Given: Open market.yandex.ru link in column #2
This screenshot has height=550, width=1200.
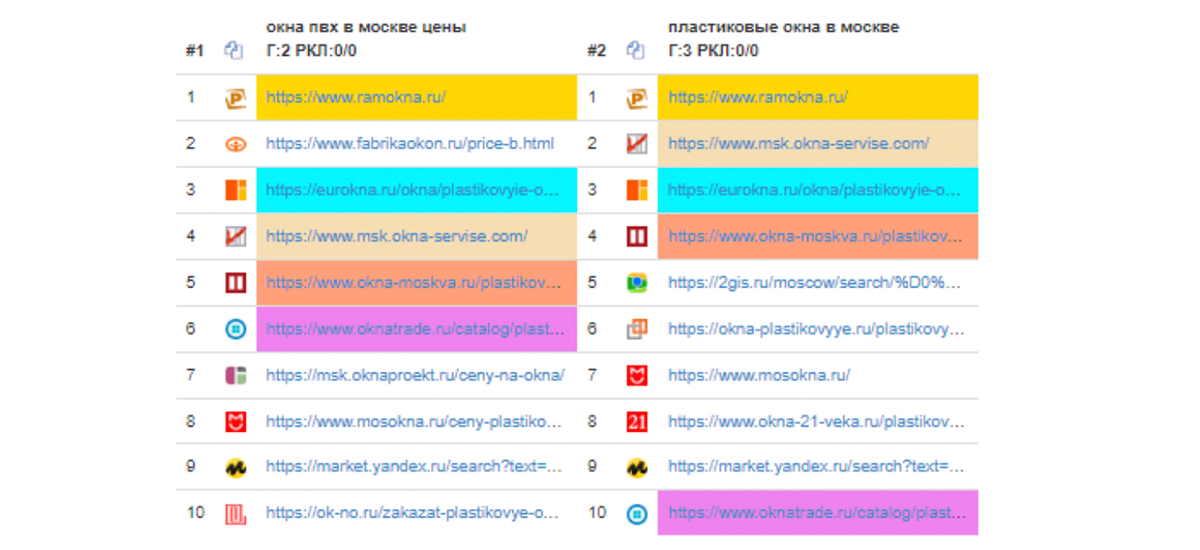Looking at the screenshot, I should (x=815, y=467).
